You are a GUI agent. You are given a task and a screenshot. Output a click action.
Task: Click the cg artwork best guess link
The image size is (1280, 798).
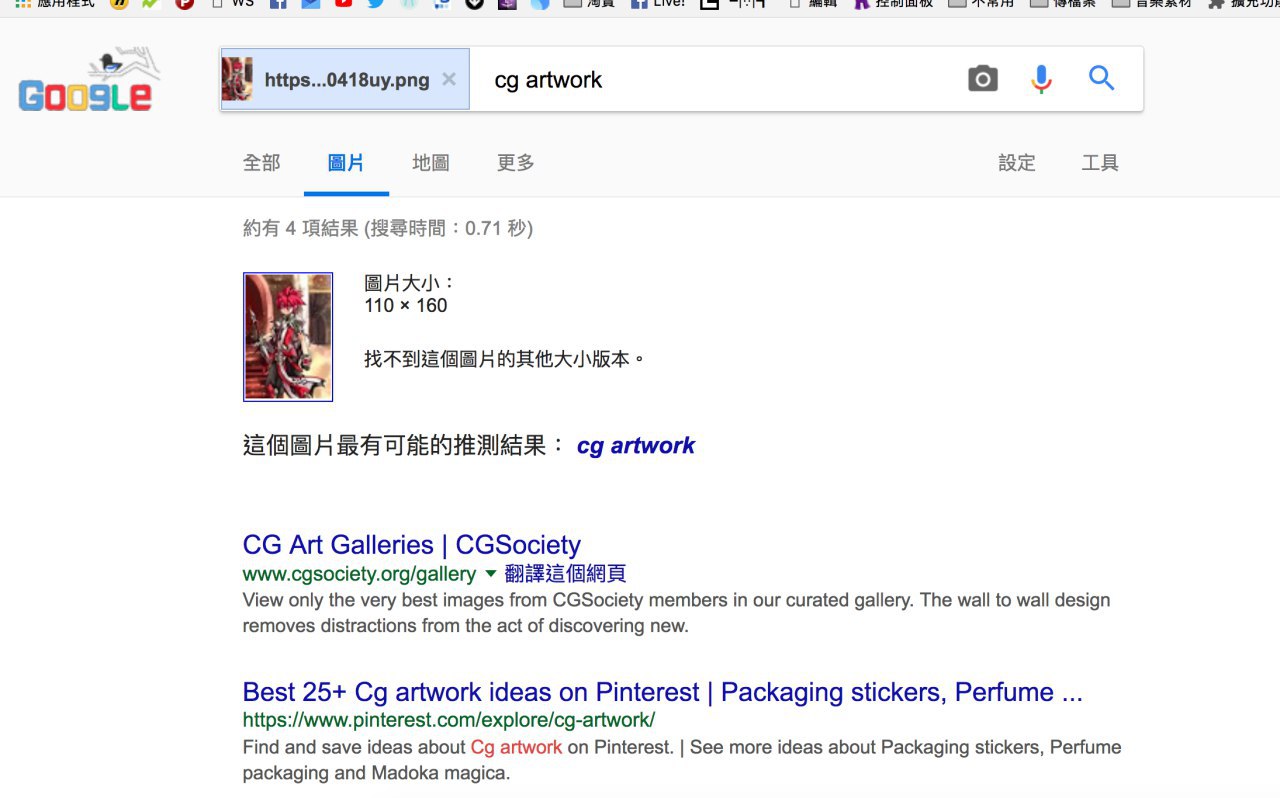(636, 446)
